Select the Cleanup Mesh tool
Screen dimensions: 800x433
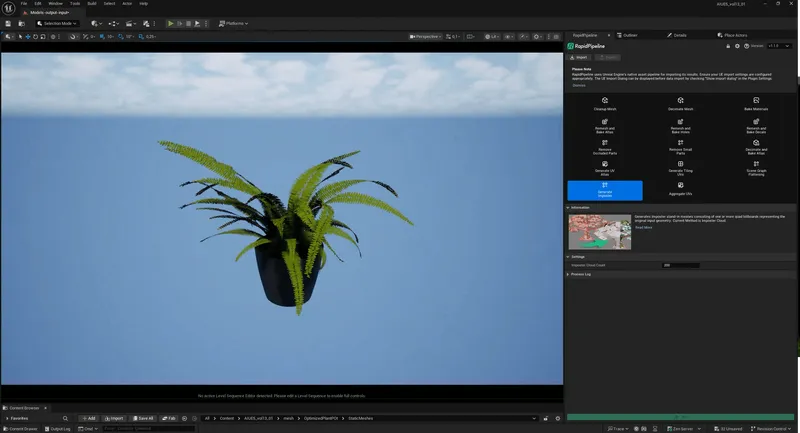coord(605,103)
